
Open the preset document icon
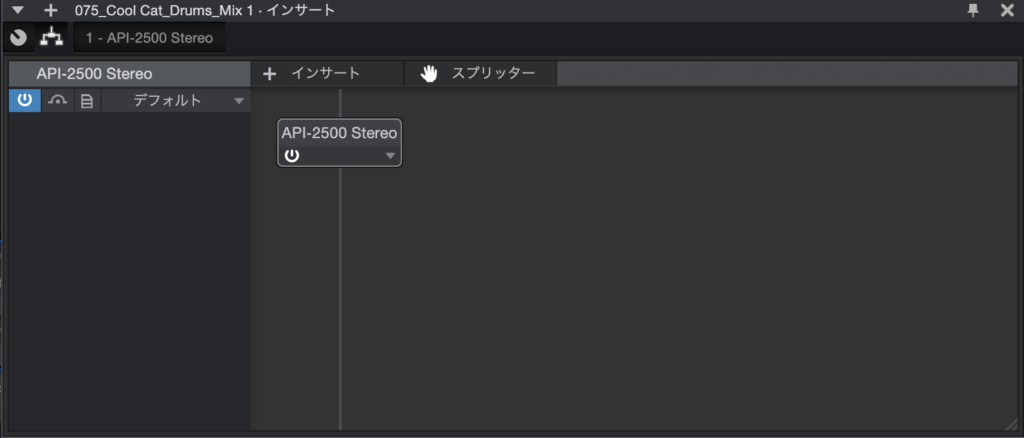point(86,101)
